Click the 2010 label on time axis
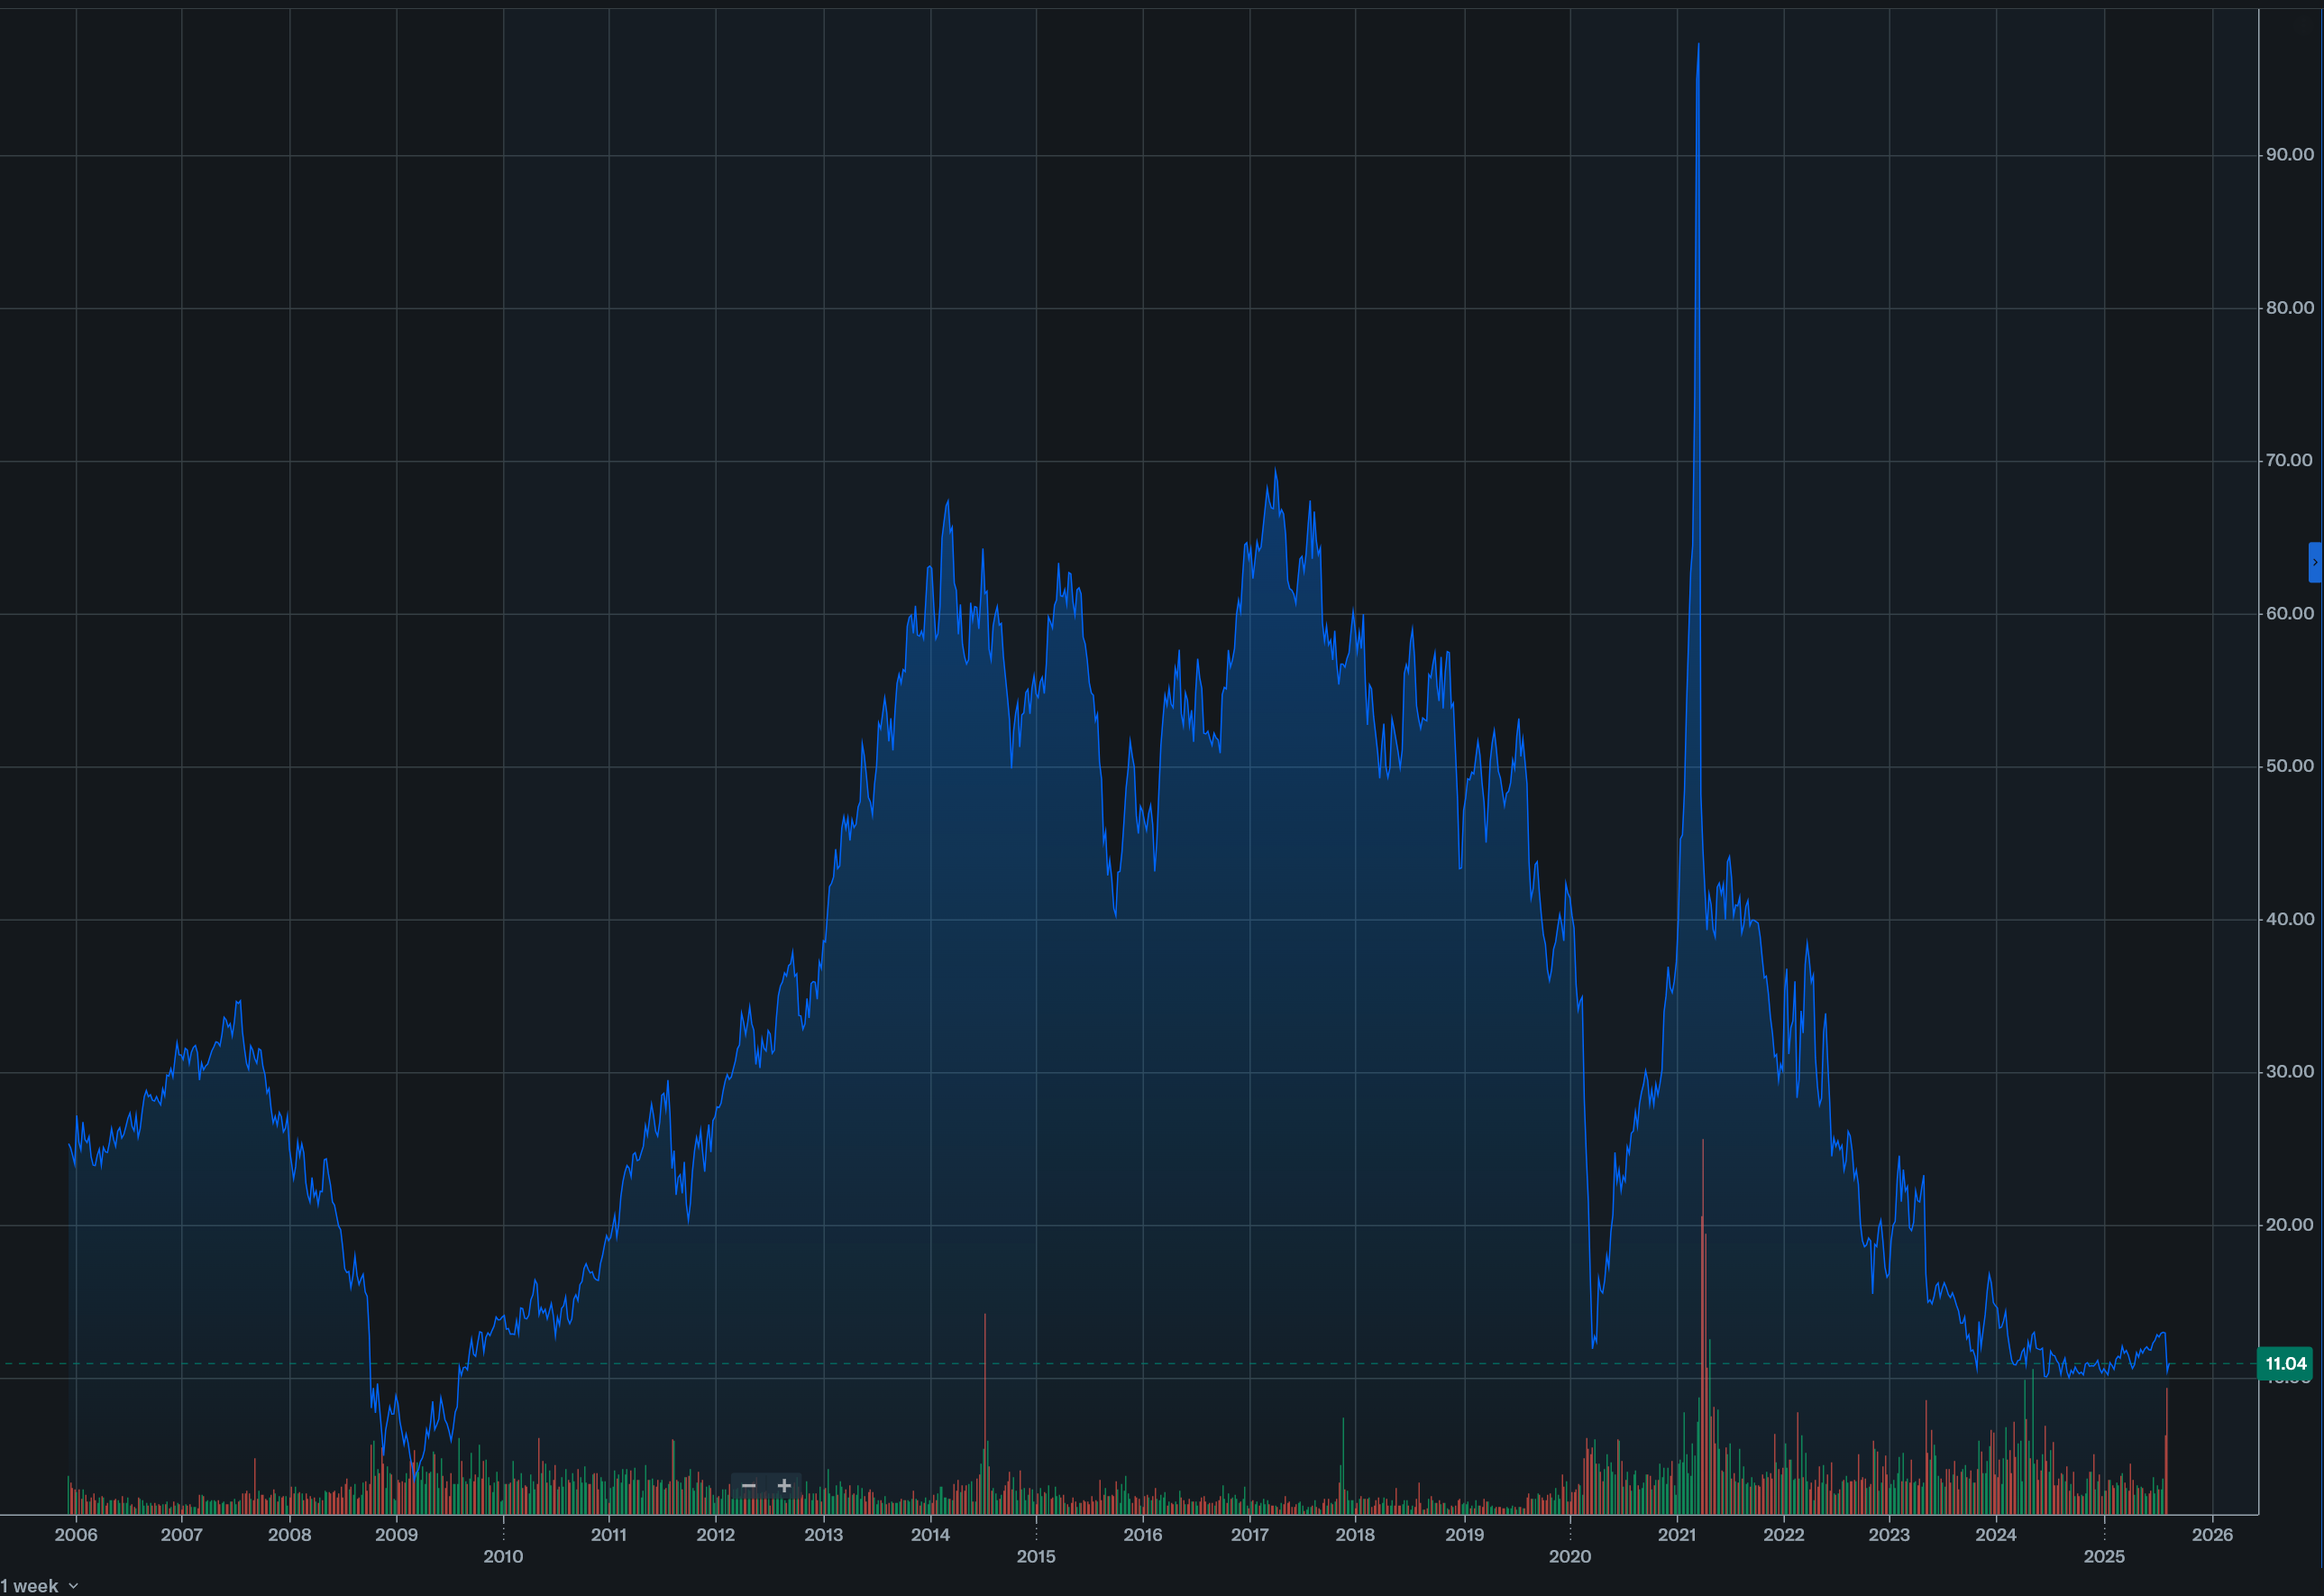Viewport: 2324px width, 1596px height. pyautogui.click(x=503, y=1556)
